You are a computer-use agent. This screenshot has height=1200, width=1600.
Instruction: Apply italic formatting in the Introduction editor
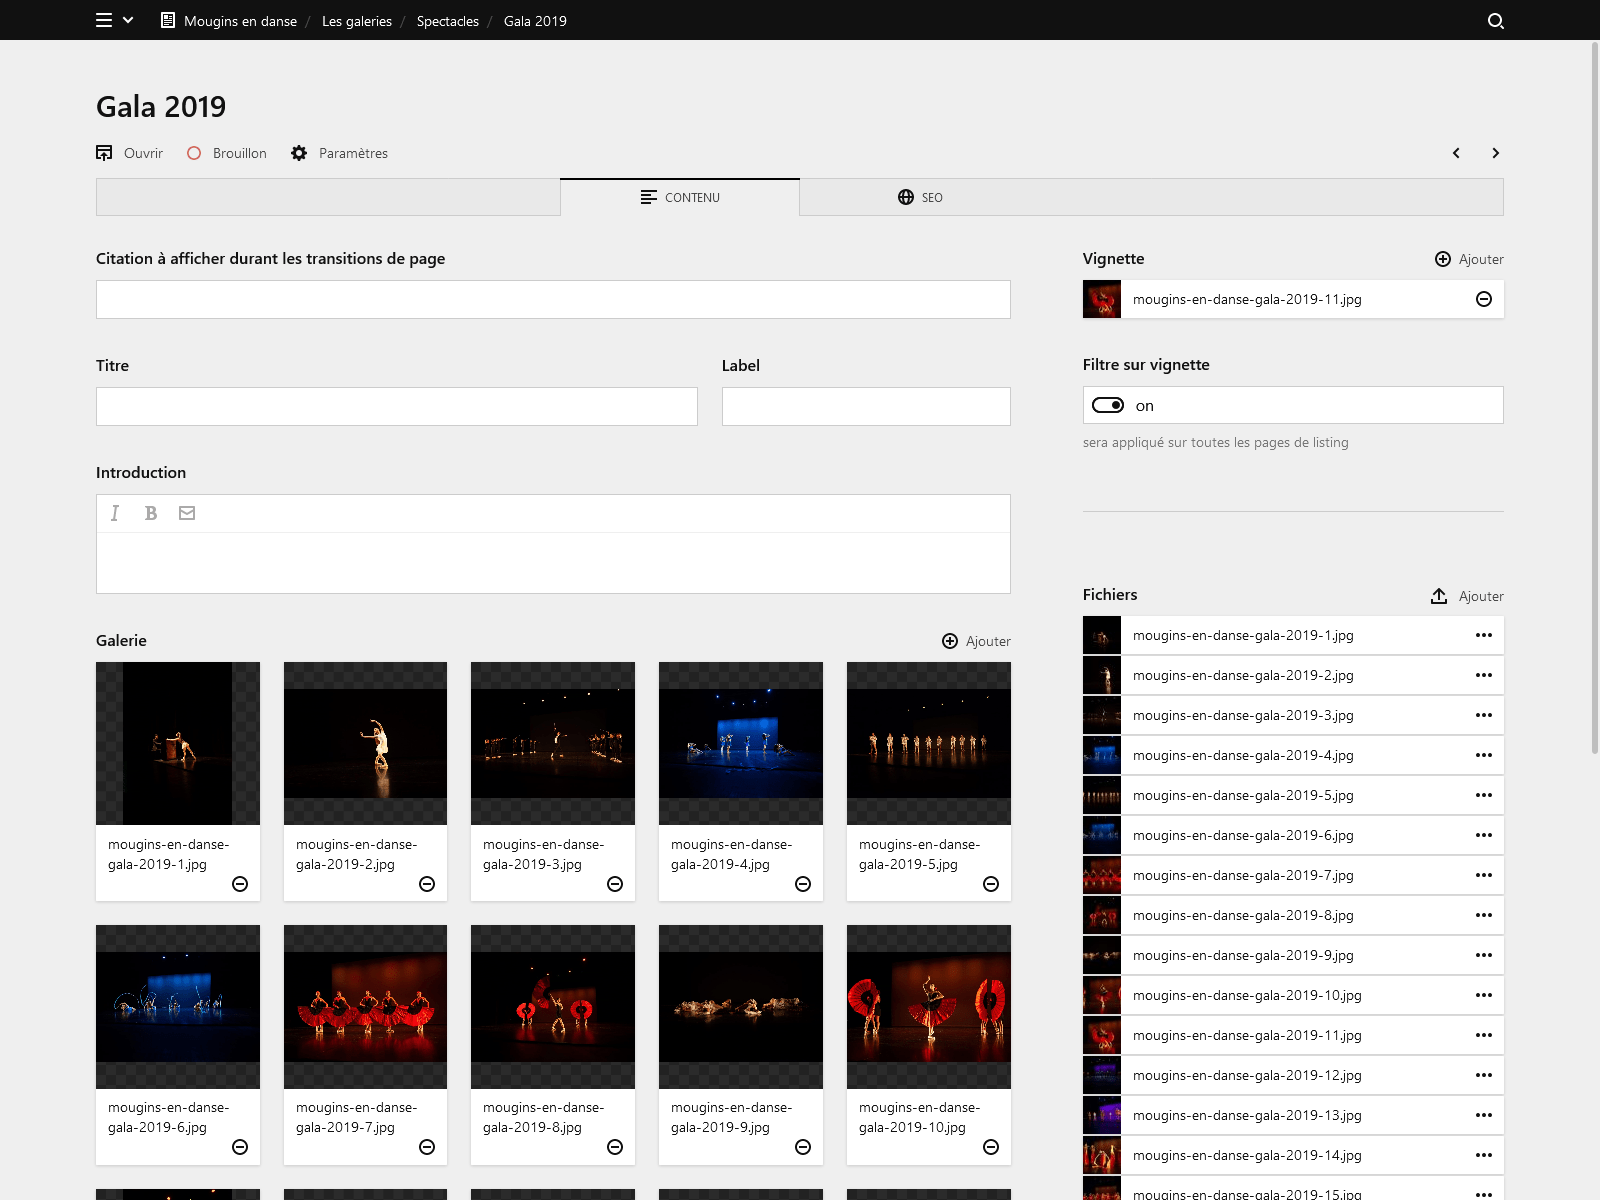[x=114, y=513]
